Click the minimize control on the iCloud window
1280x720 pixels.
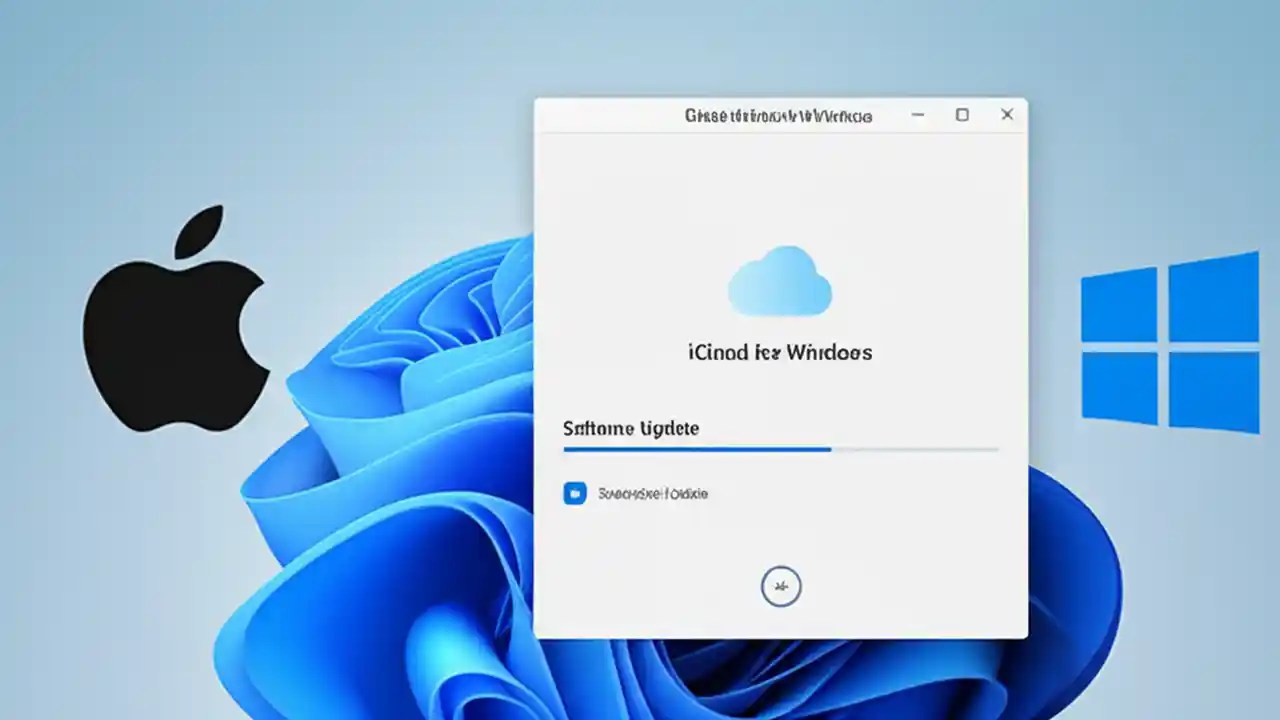(x=917, y=115)
